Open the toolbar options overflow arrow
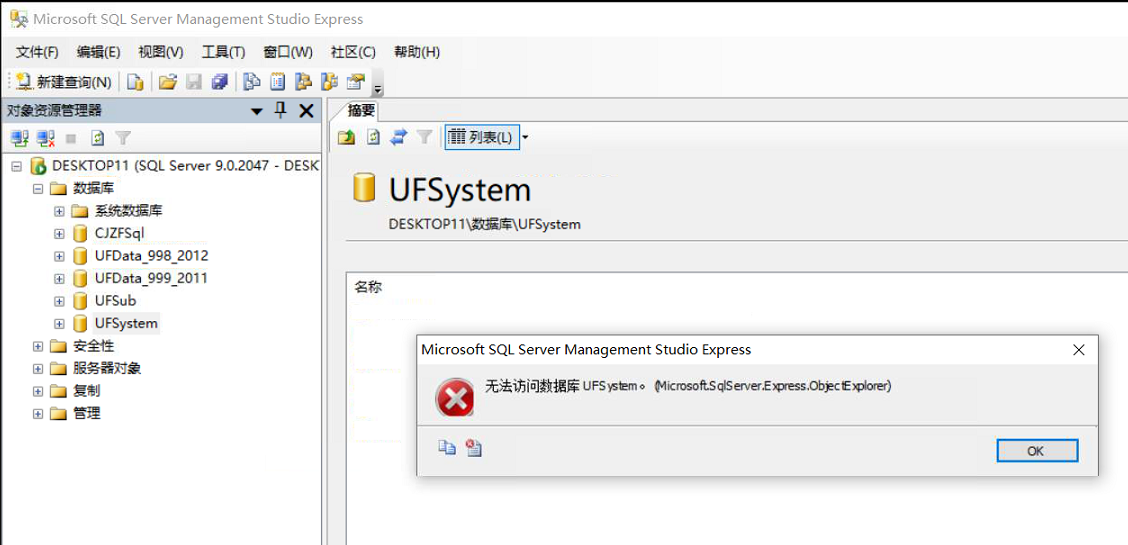The image size is (1128, 545). 378,88
